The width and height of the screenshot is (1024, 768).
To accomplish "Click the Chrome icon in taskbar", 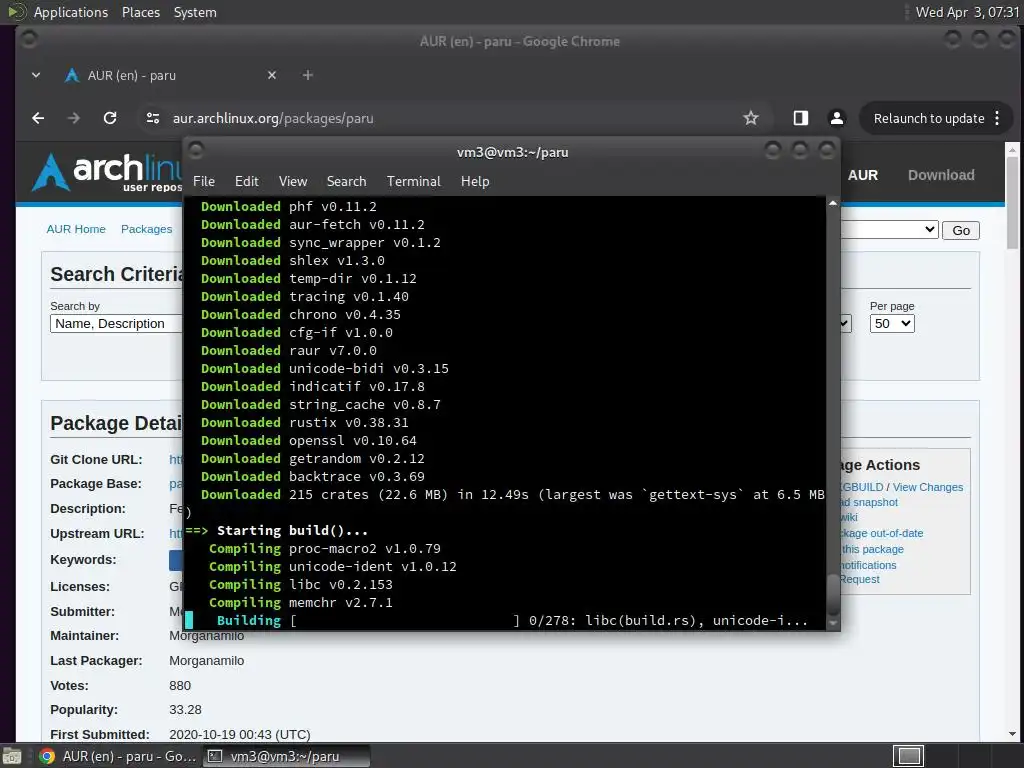I will 46,756.
